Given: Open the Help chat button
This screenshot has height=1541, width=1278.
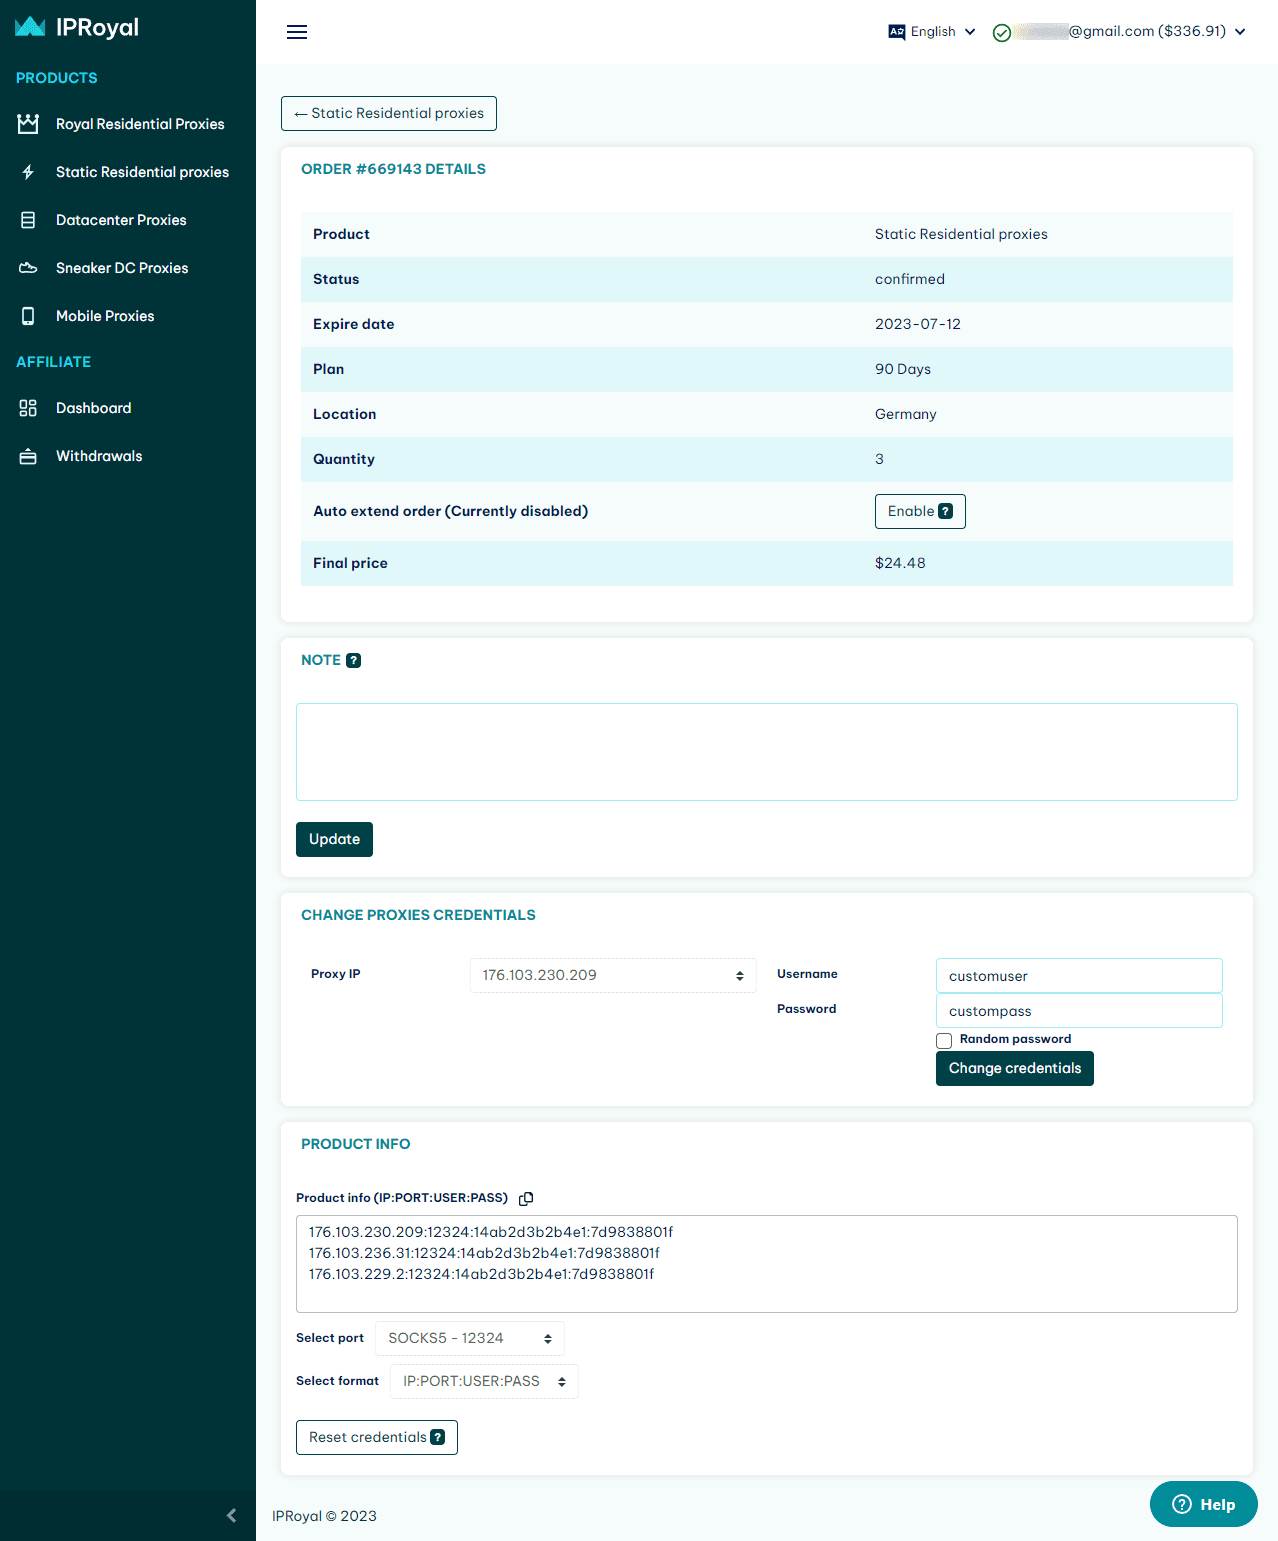Looking at the screenshot, I should 1204,1504.
